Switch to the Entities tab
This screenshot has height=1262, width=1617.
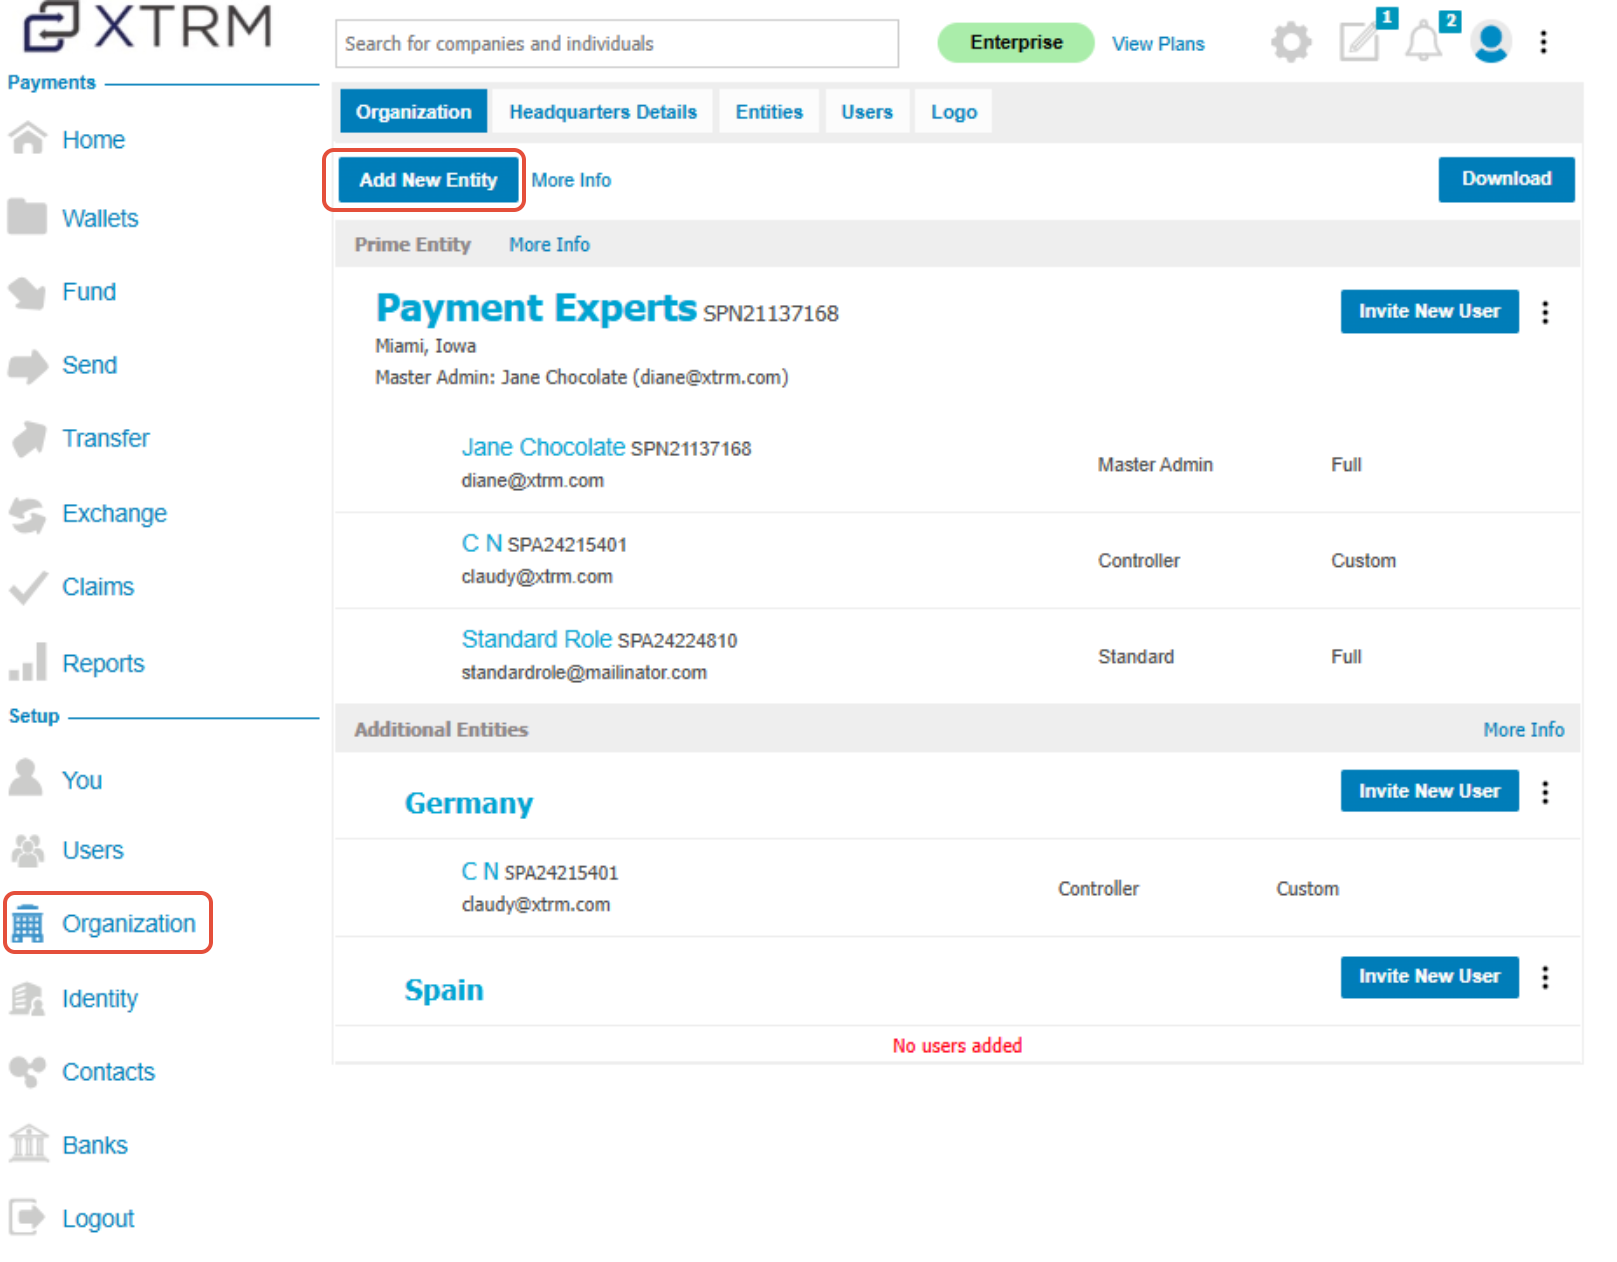coord(769,111)
